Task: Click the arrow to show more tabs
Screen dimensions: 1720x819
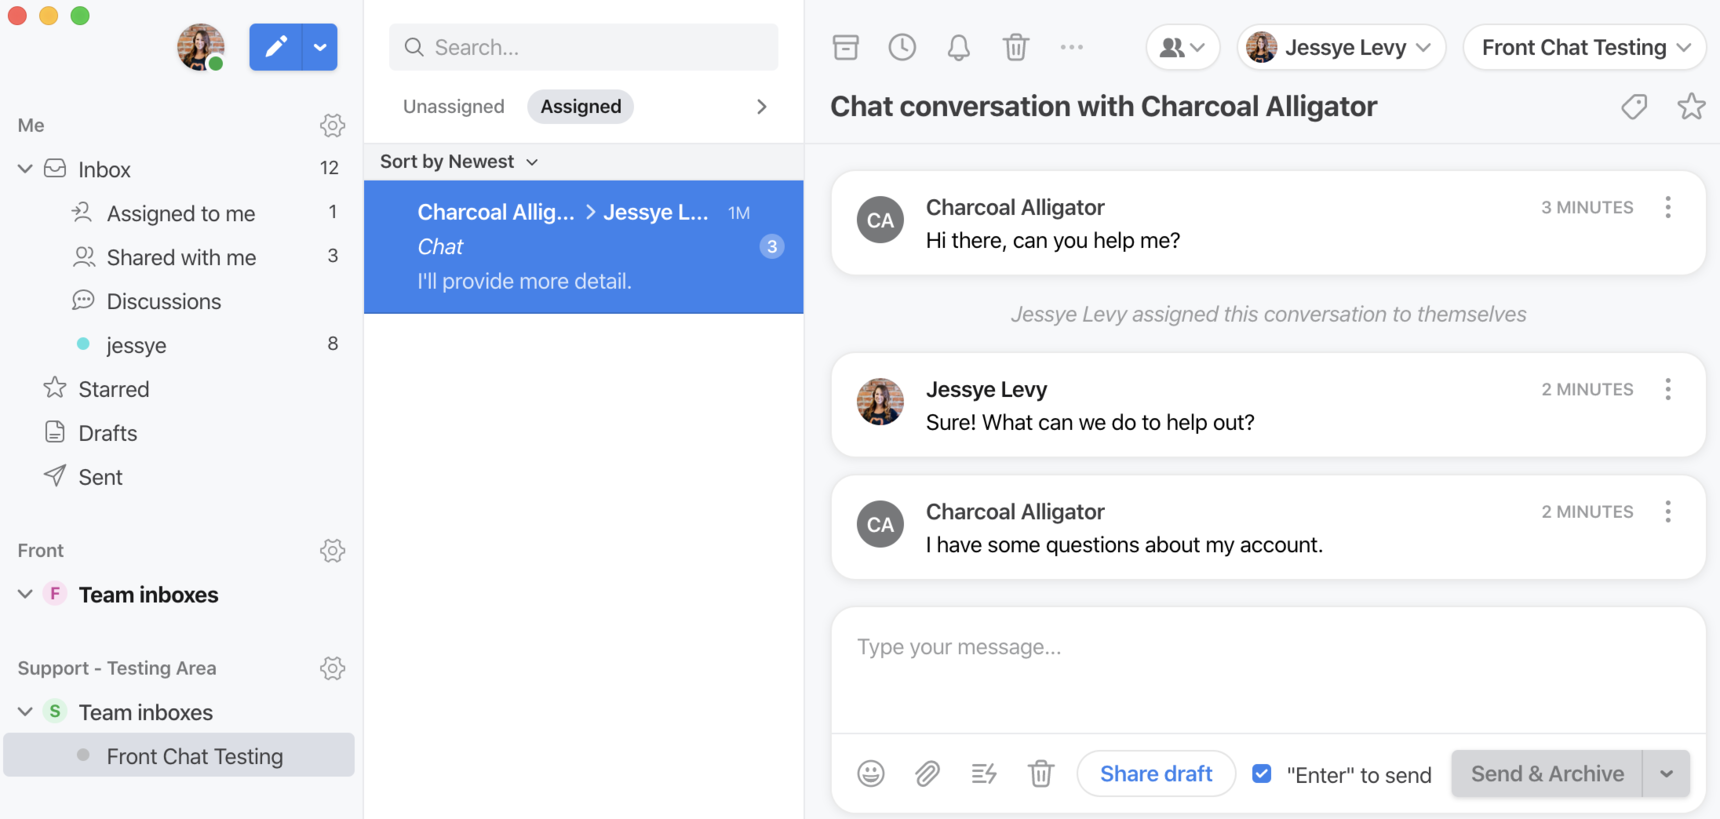Action: tap(762, 106)
